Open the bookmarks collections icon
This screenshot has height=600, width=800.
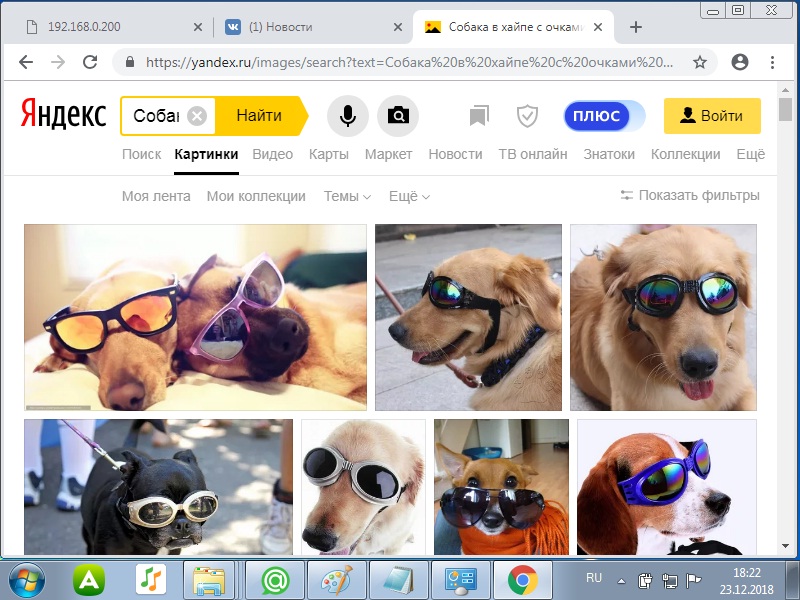(x=479, y=116)
